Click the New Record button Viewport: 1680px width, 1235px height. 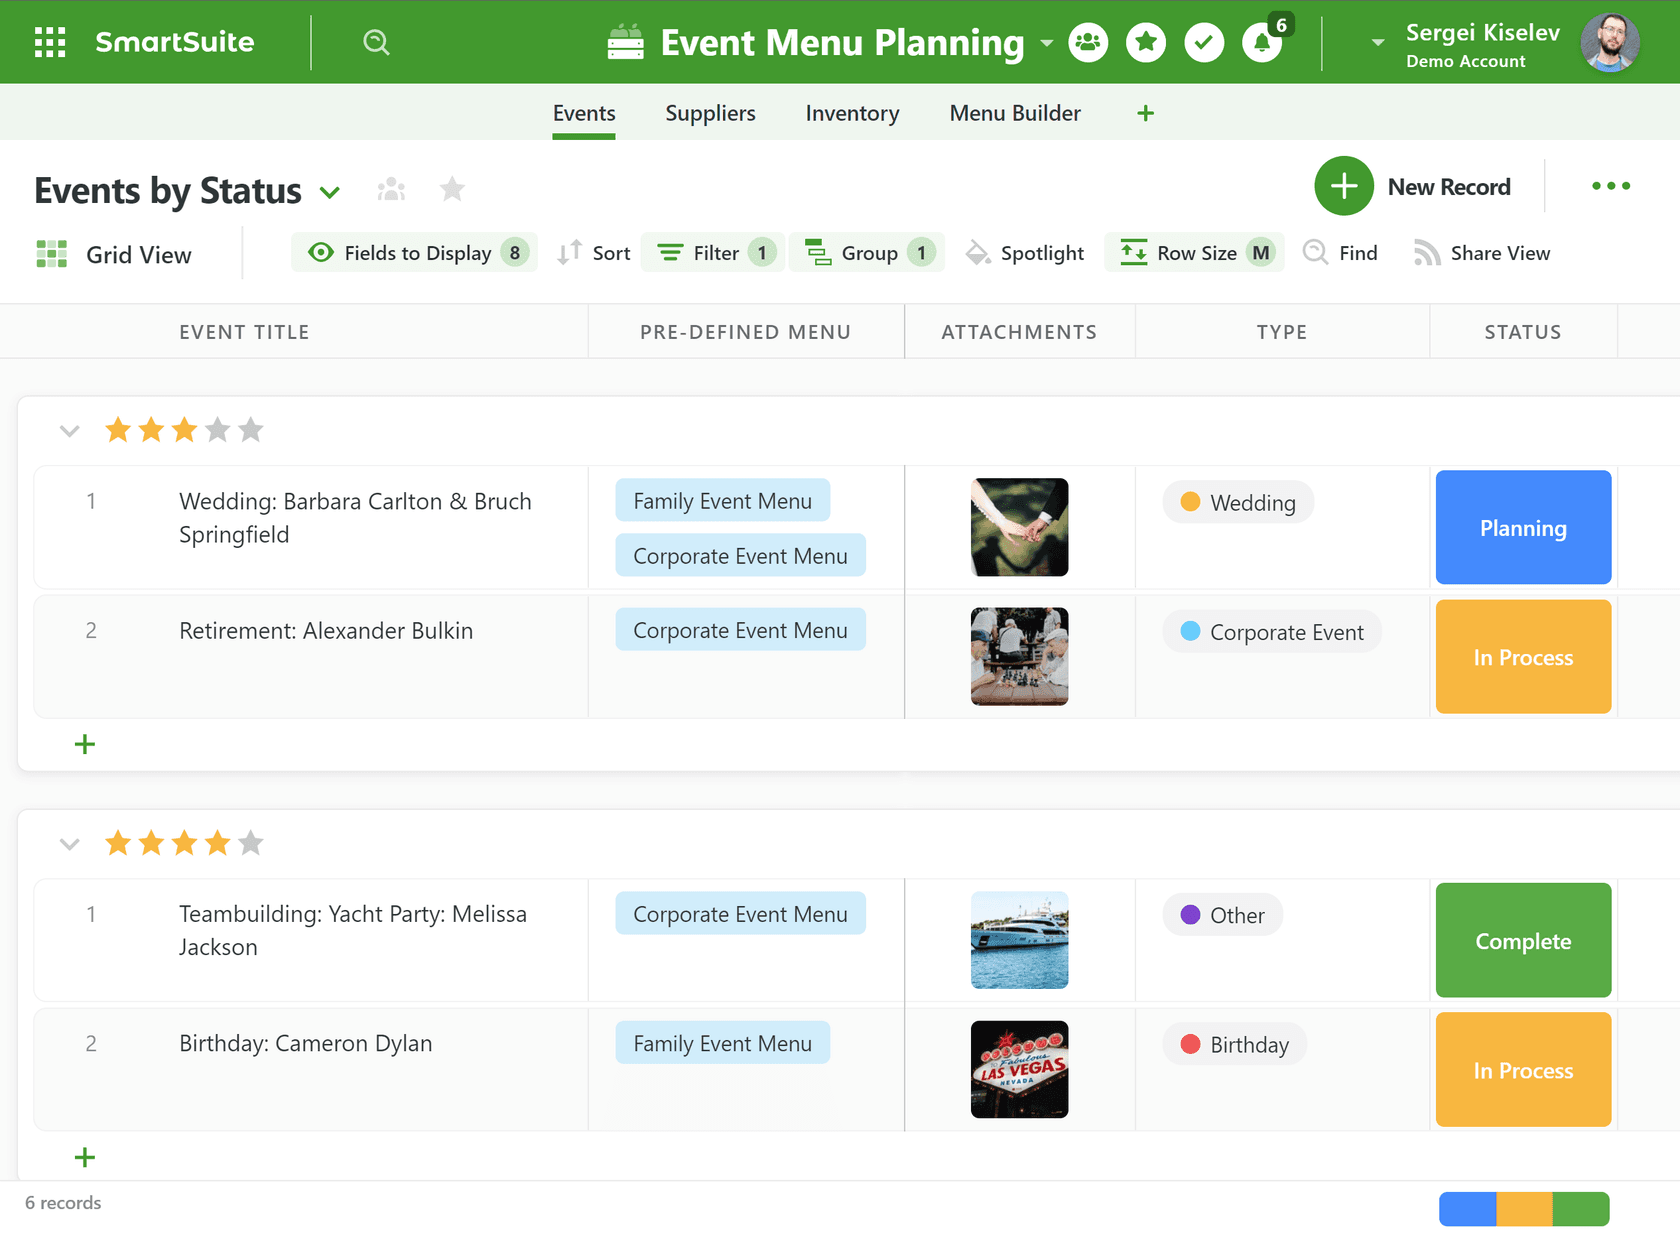(1413, 186)
